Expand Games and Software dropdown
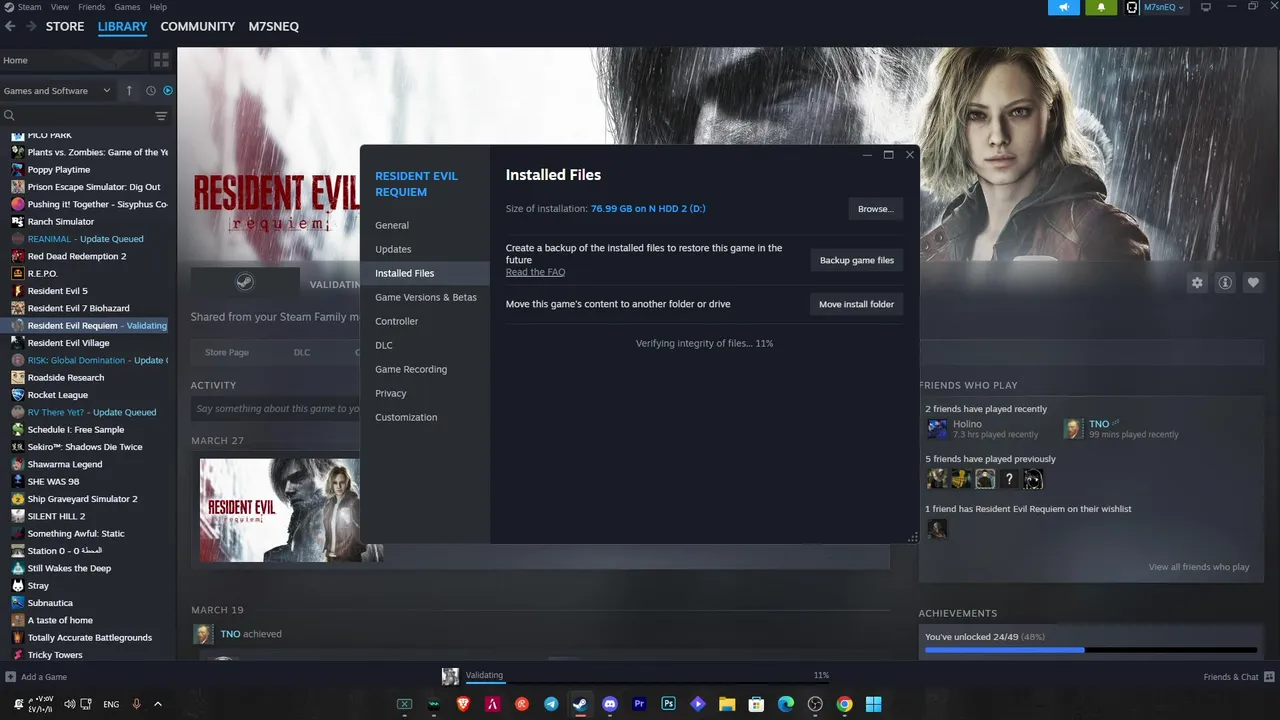 pyautogui.click(x=57, y=91)
